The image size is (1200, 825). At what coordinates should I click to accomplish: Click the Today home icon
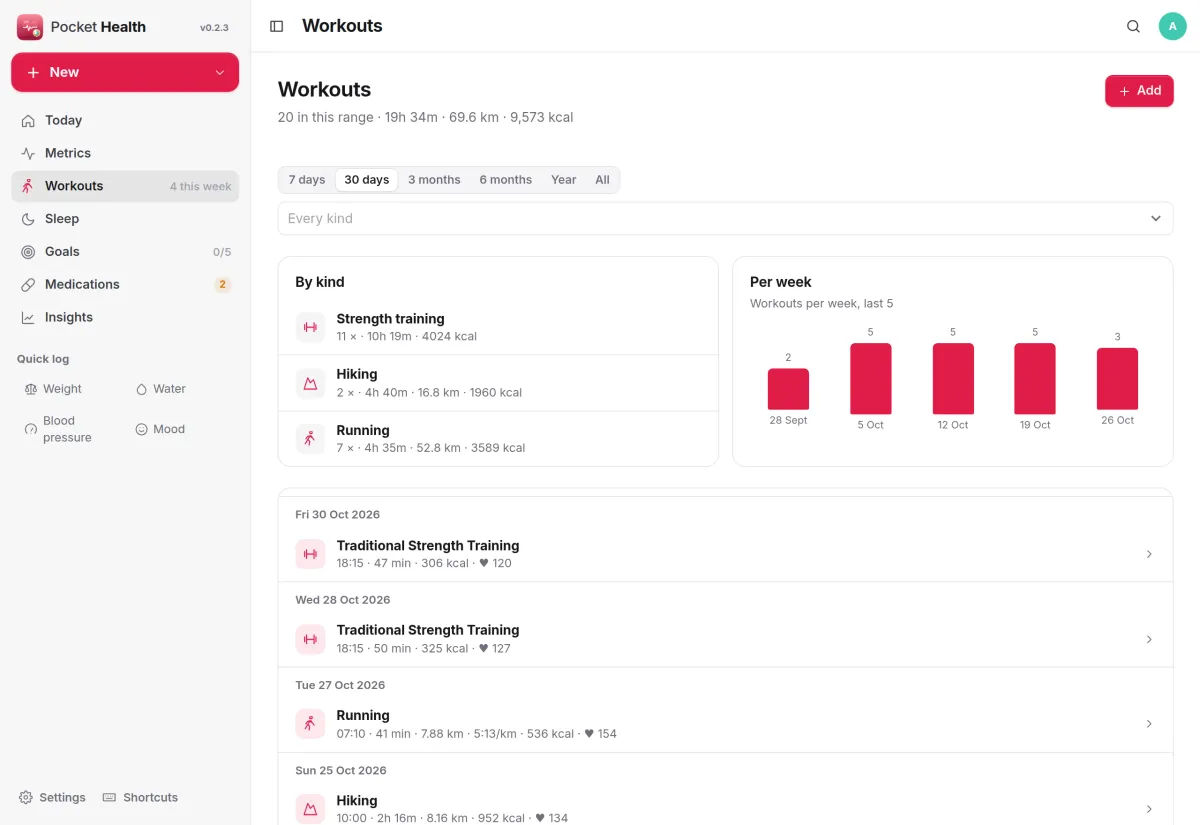pyautogui.click(x=28, y=120)
